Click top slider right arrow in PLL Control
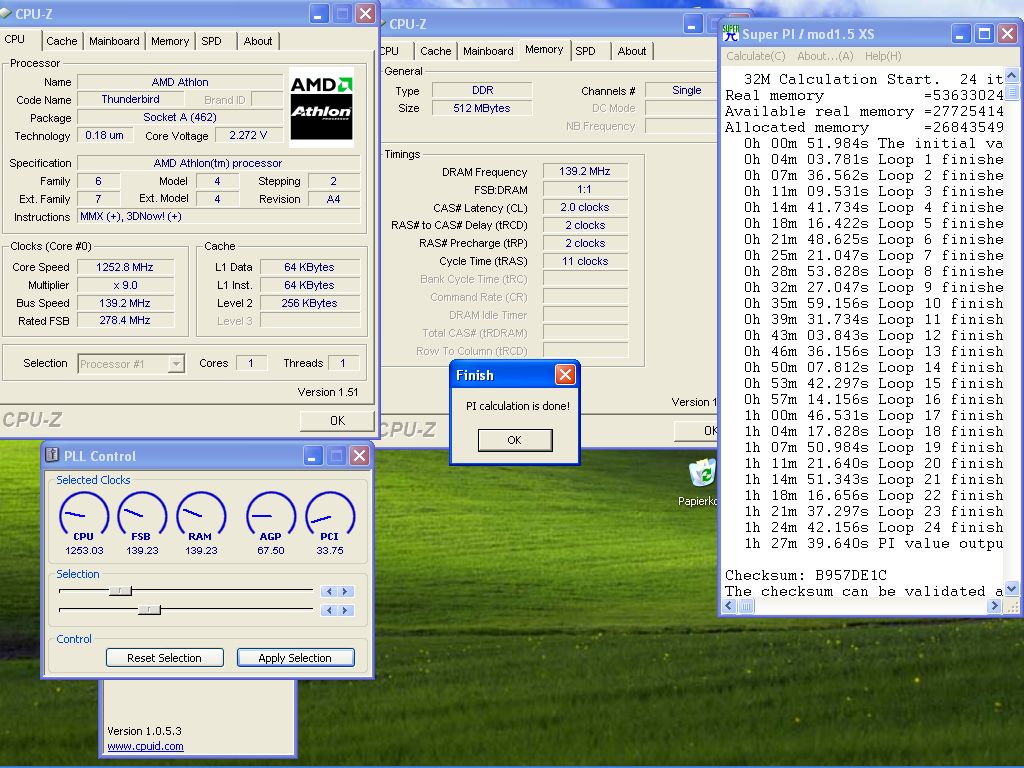Viewport: 1024px width, 768px height. click(345, 591)
